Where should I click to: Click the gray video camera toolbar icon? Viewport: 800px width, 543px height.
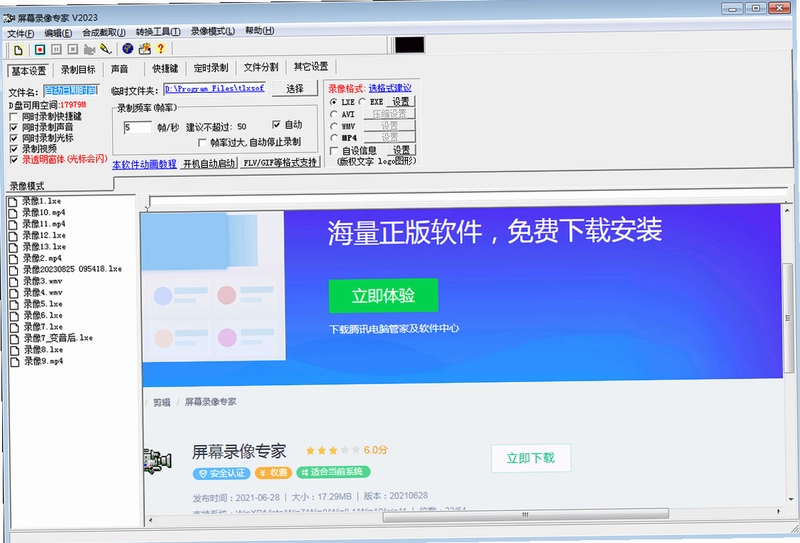(89, 50)
